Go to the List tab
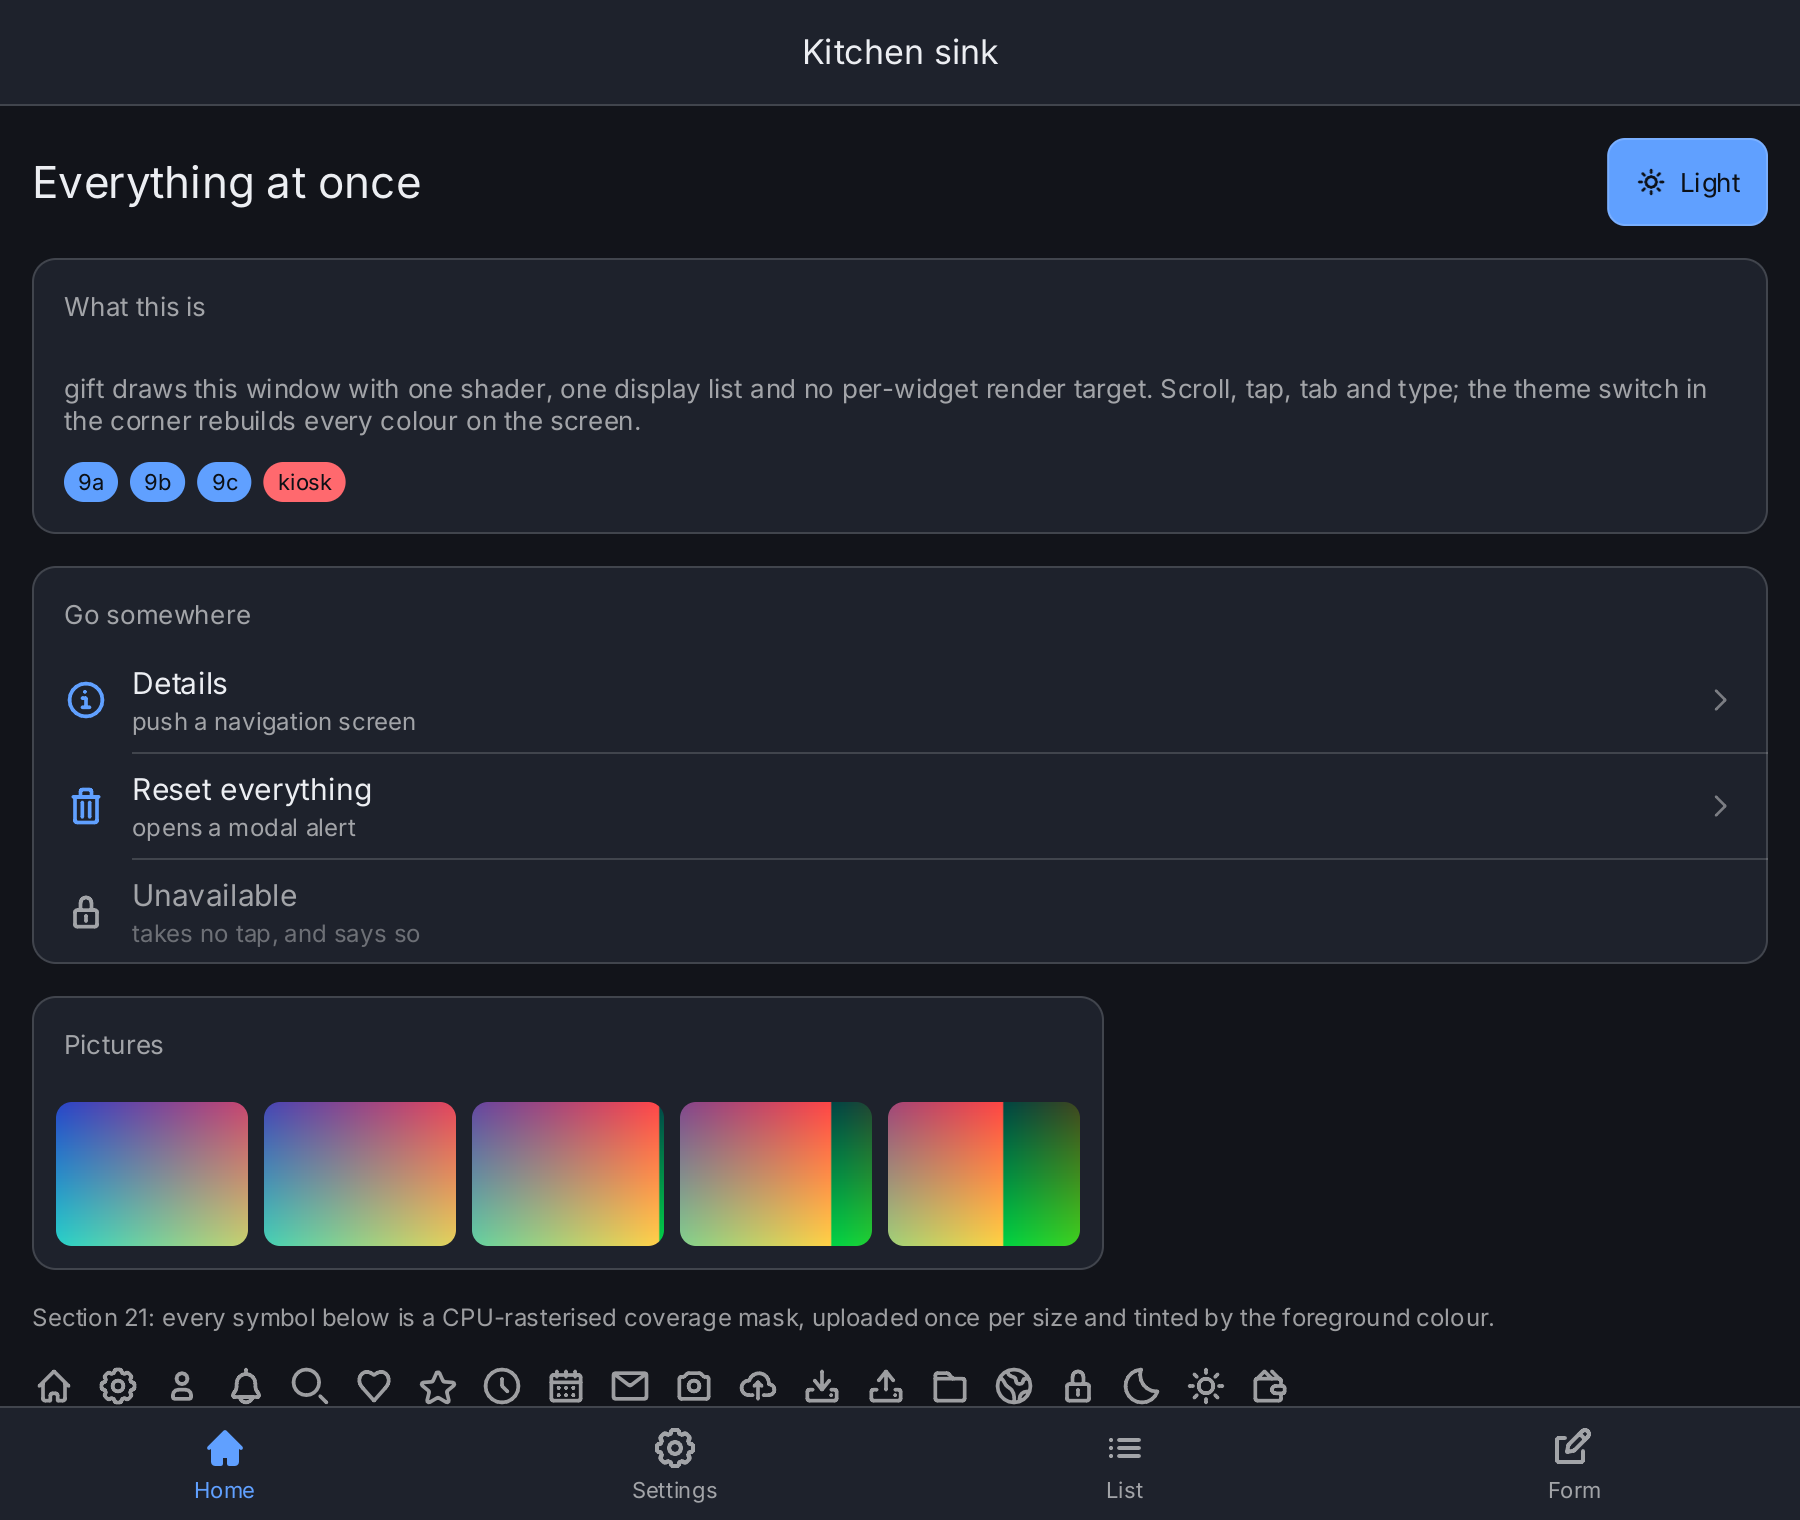Screen dimensions: 1800x1520 coord(1125,1464)
